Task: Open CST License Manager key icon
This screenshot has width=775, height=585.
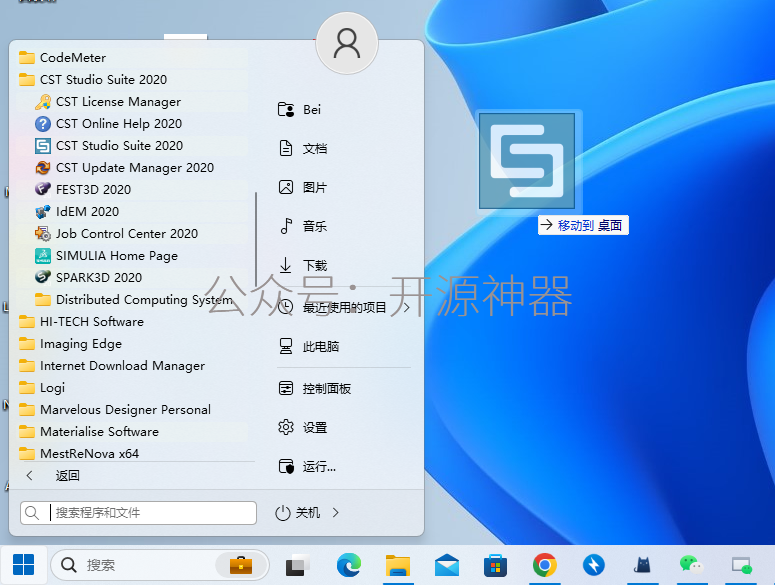Action: click(43, 102)
